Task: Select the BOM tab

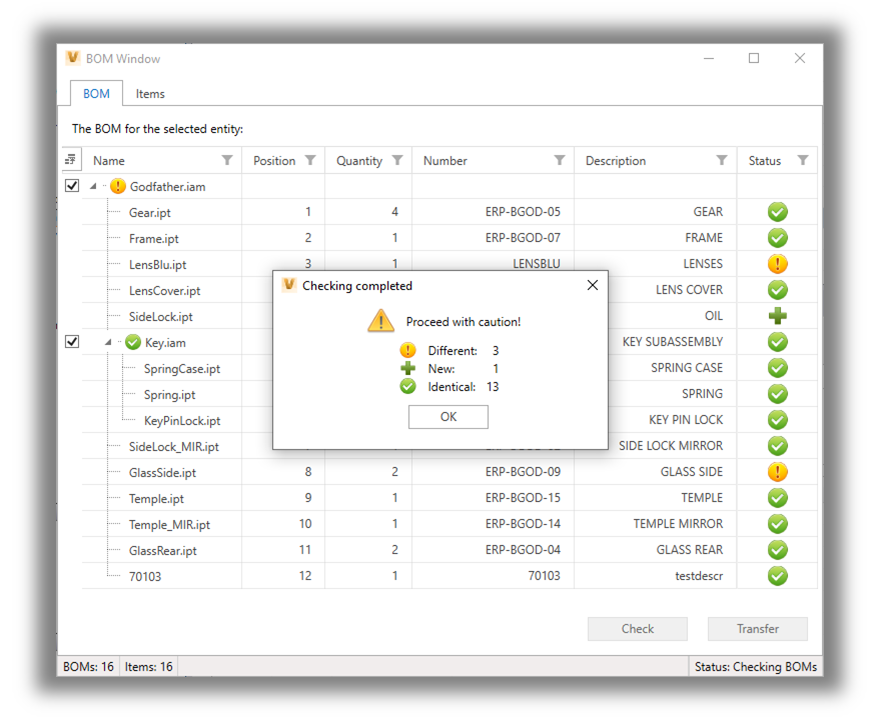Action: (96, 93)
